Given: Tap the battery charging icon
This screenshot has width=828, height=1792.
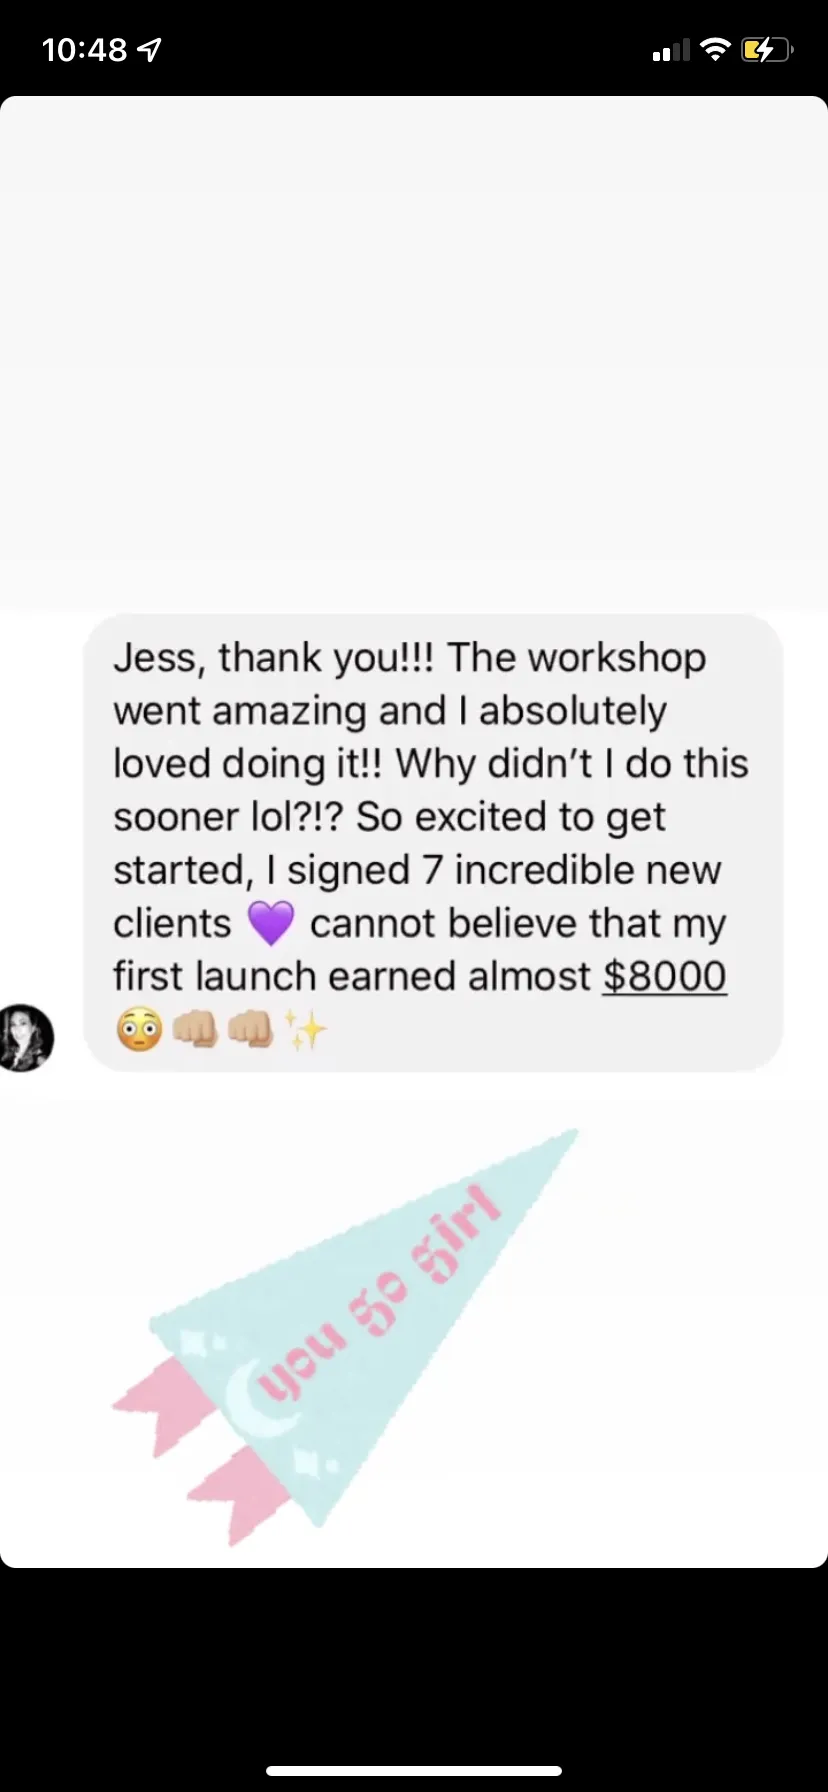Looking at the screenshot, I should [x=767, y=49].
